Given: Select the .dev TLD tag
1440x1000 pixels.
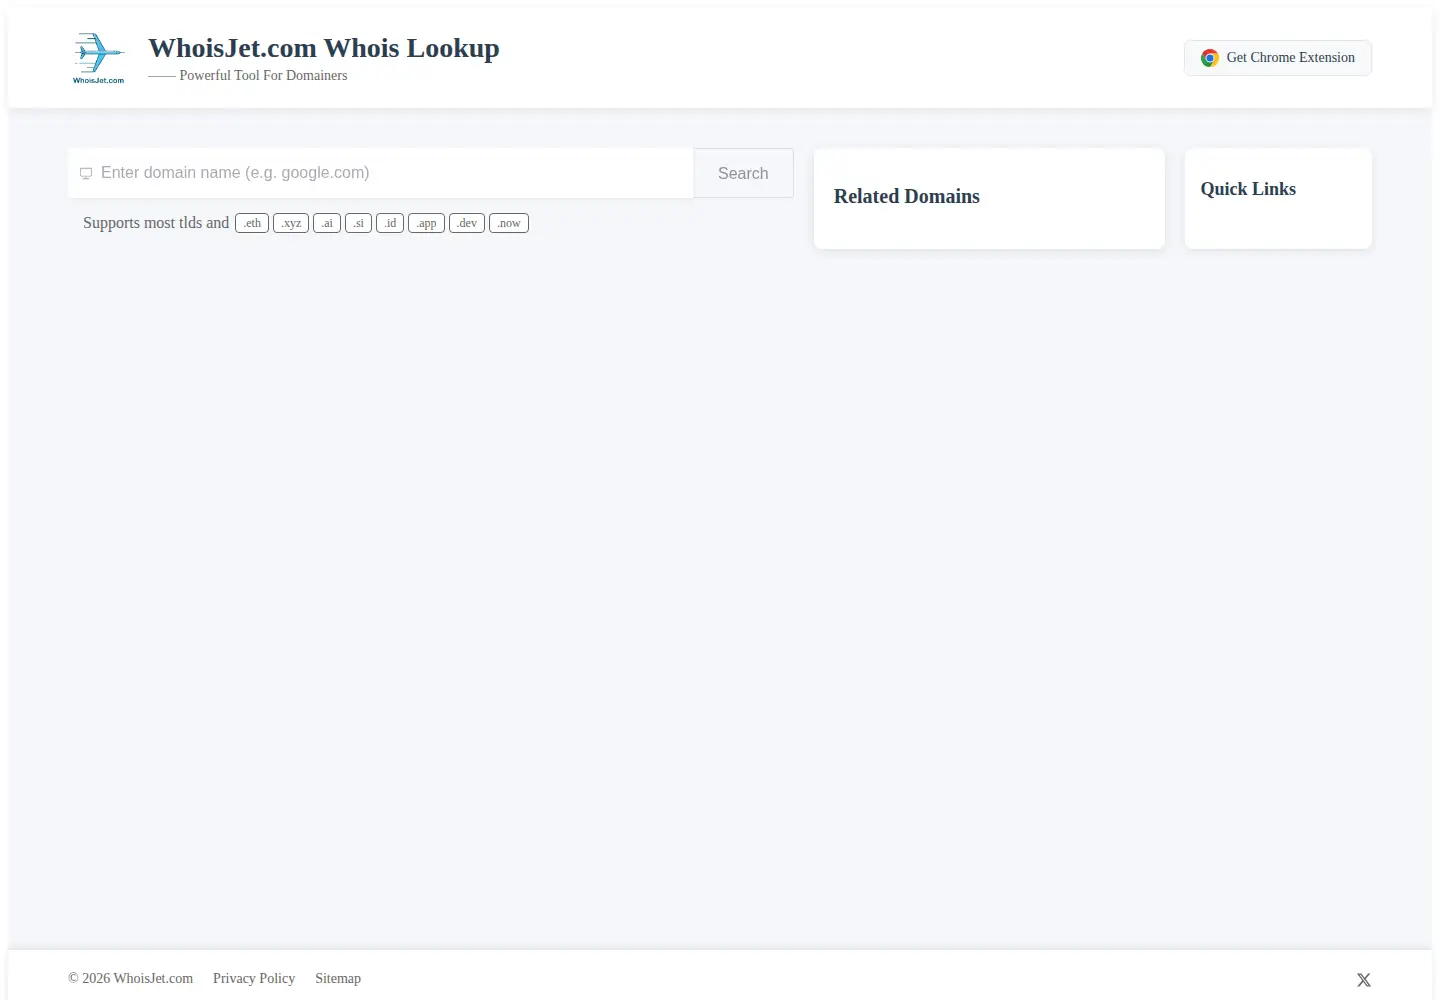Looking at the screenshot, I should (x=467, y=223).
